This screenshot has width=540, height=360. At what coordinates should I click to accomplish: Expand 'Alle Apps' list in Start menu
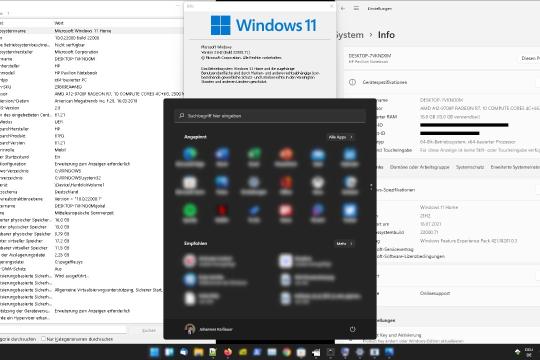coord(340,137)
